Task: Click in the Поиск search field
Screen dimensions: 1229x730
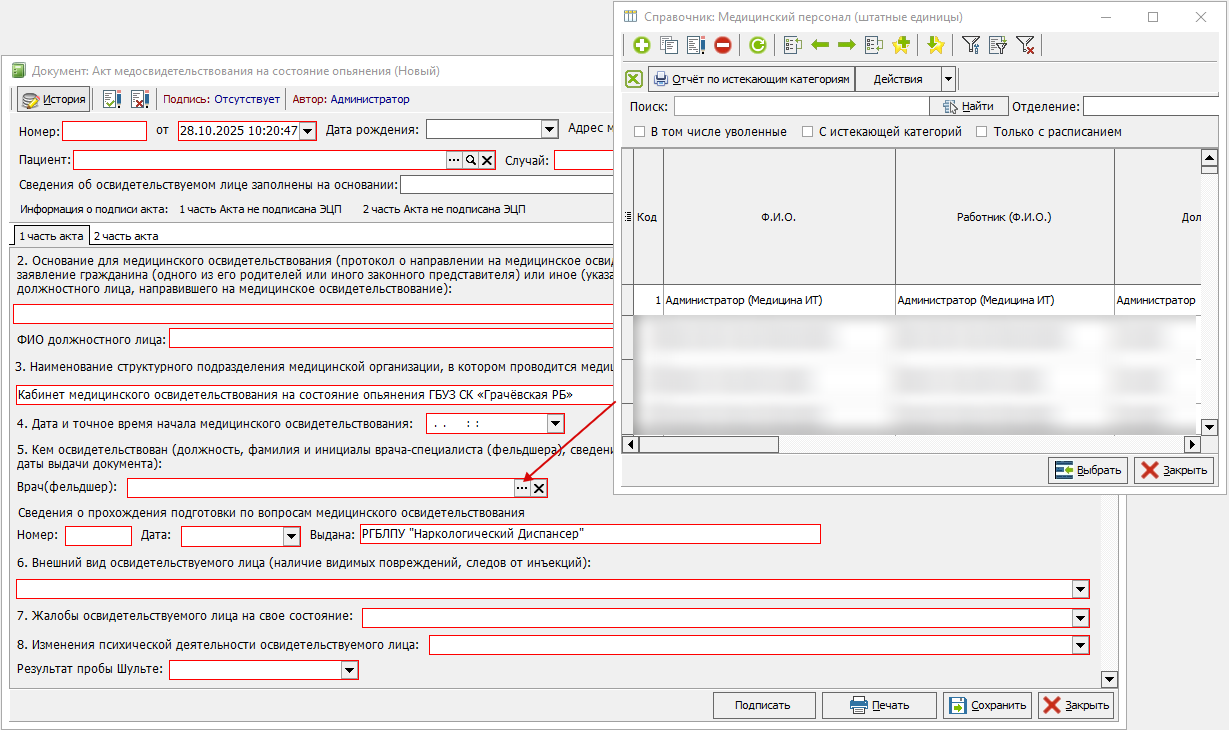Action: [801, 106]
